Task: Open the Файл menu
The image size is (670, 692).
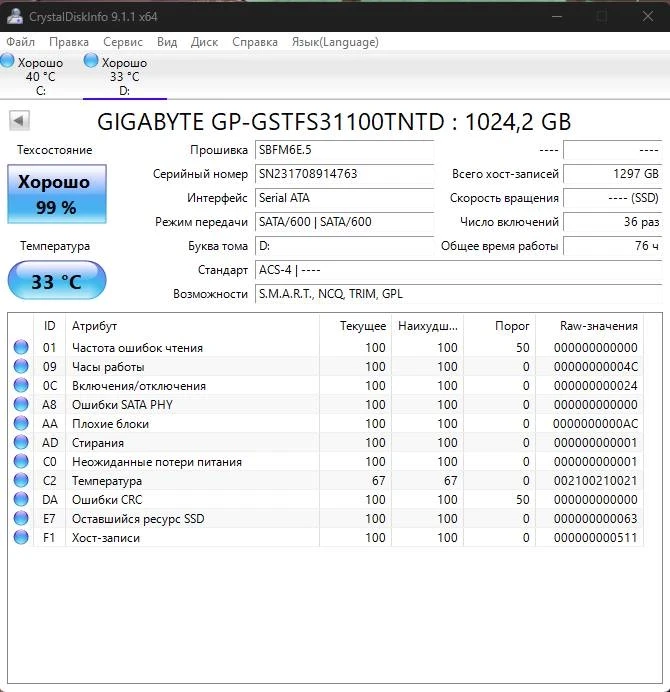Action: pos(20,42)
